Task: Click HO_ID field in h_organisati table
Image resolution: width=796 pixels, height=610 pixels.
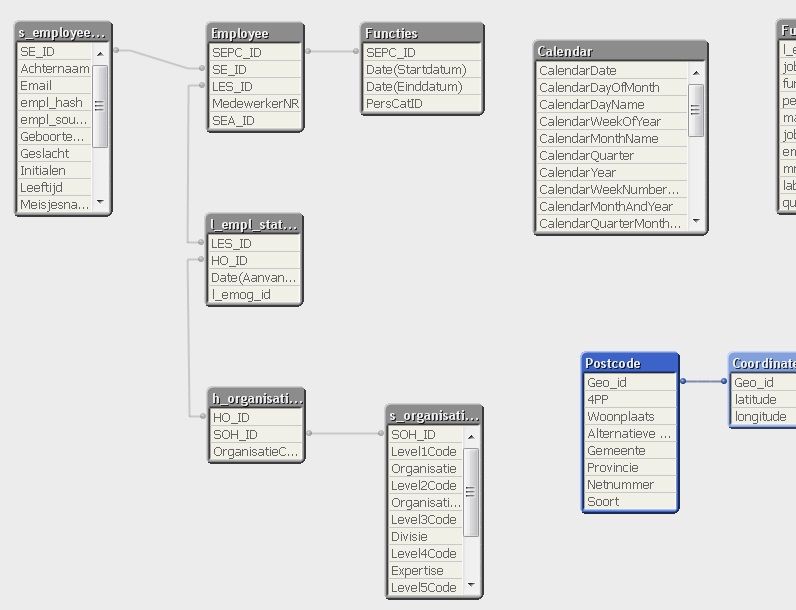Action: pyautogui.click(x=256, y=418)
